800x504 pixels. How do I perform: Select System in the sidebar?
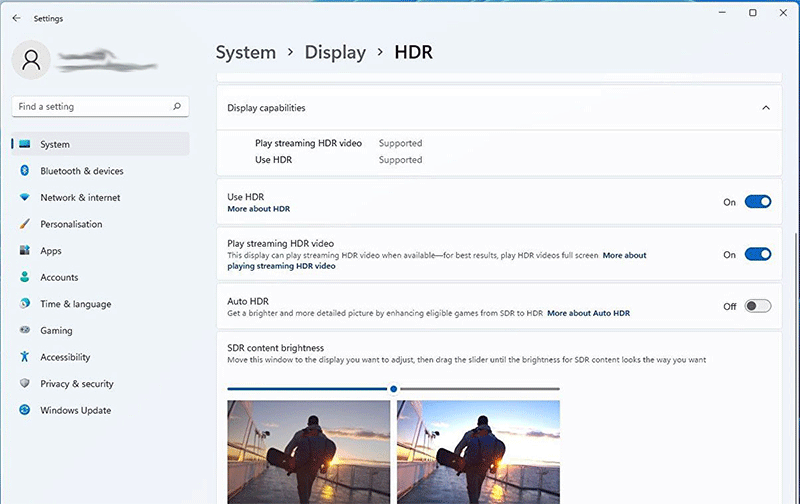click(101, 144)
